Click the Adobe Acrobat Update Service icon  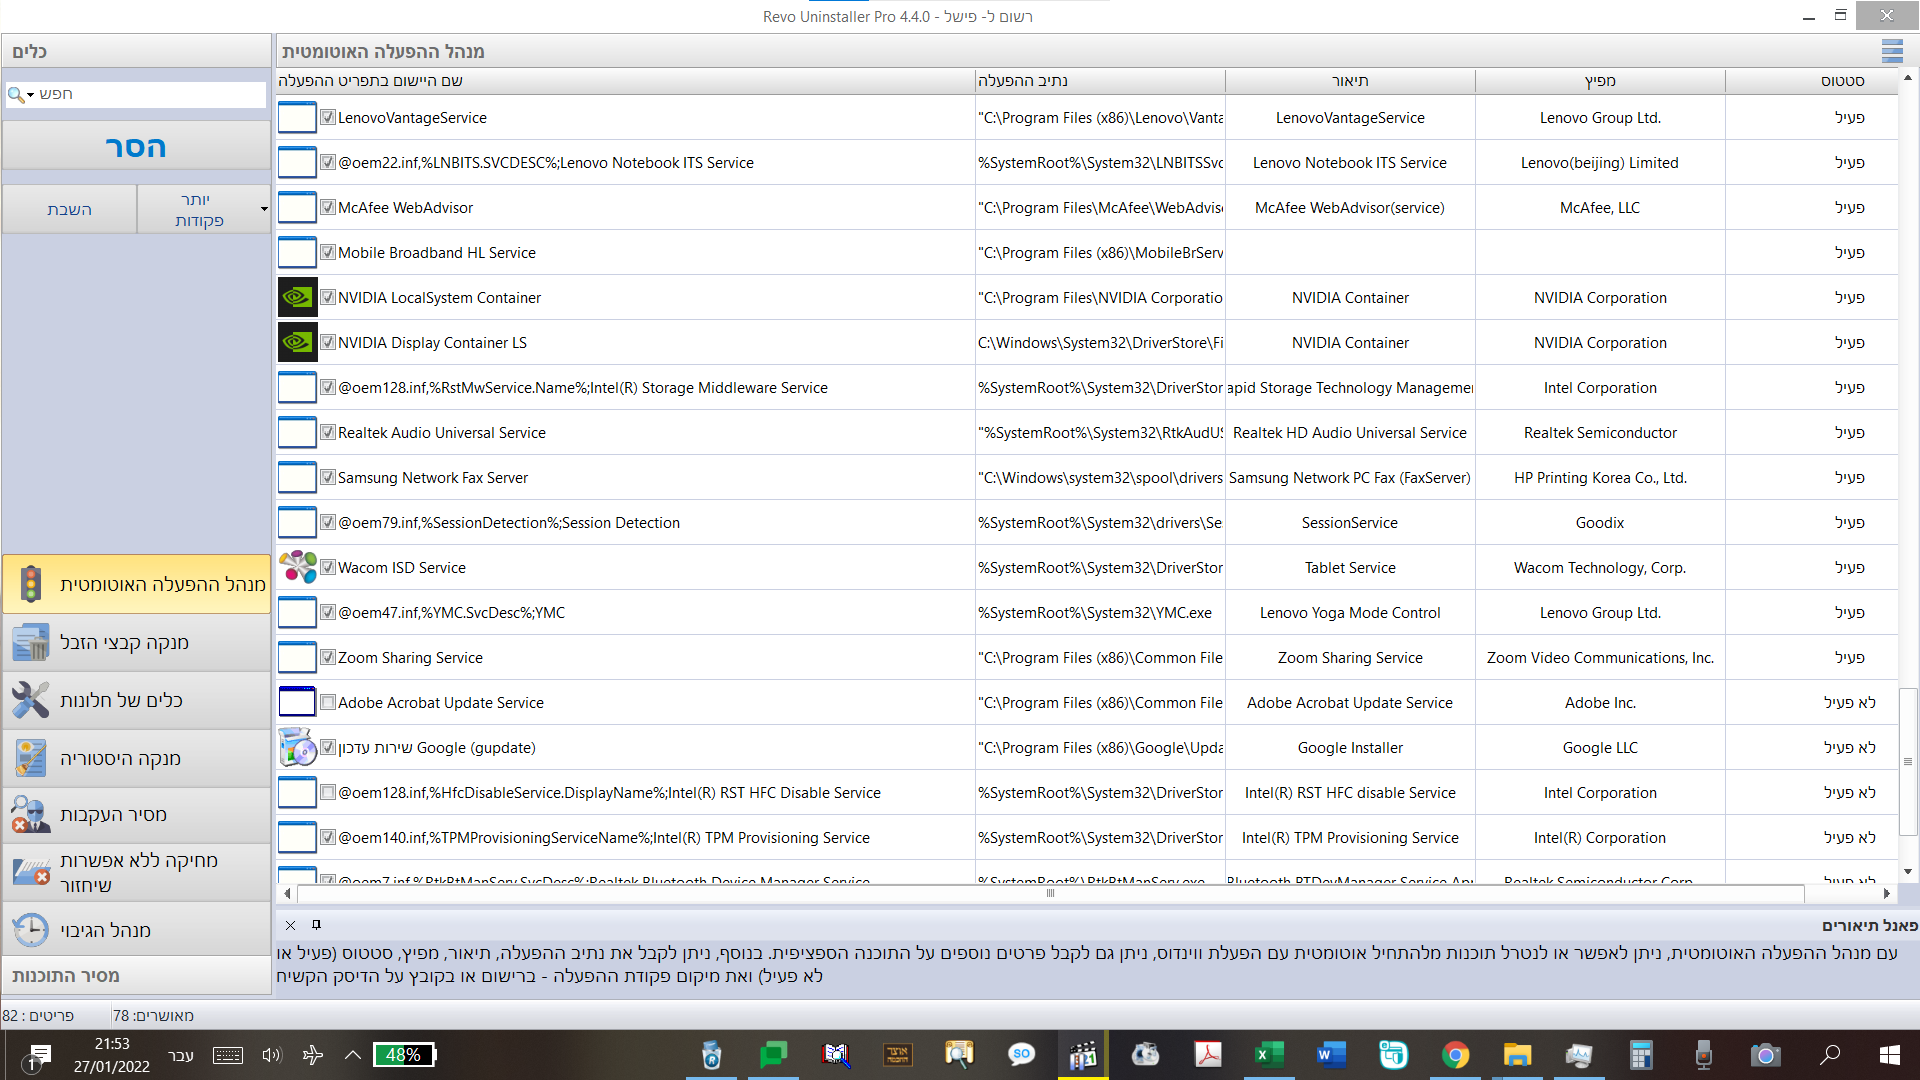[x=297, y=702]
